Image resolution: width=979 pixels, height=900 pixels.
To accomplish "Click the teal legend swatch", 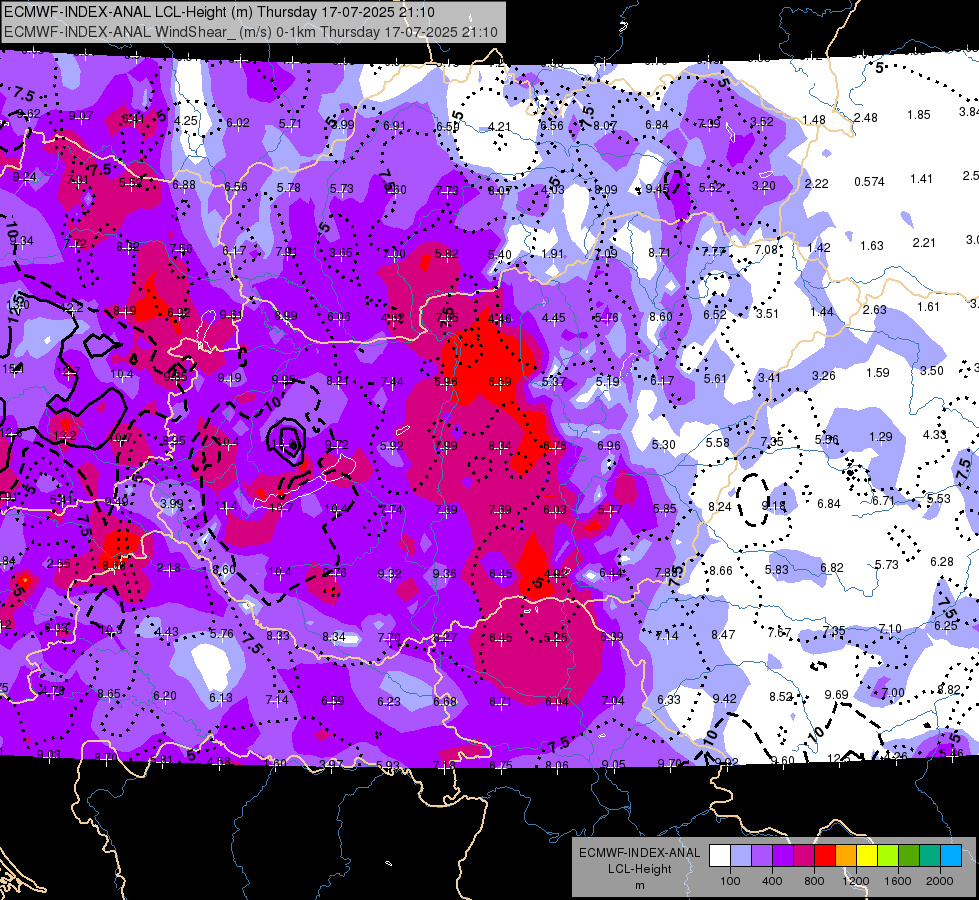I will (x=930, y=855).
